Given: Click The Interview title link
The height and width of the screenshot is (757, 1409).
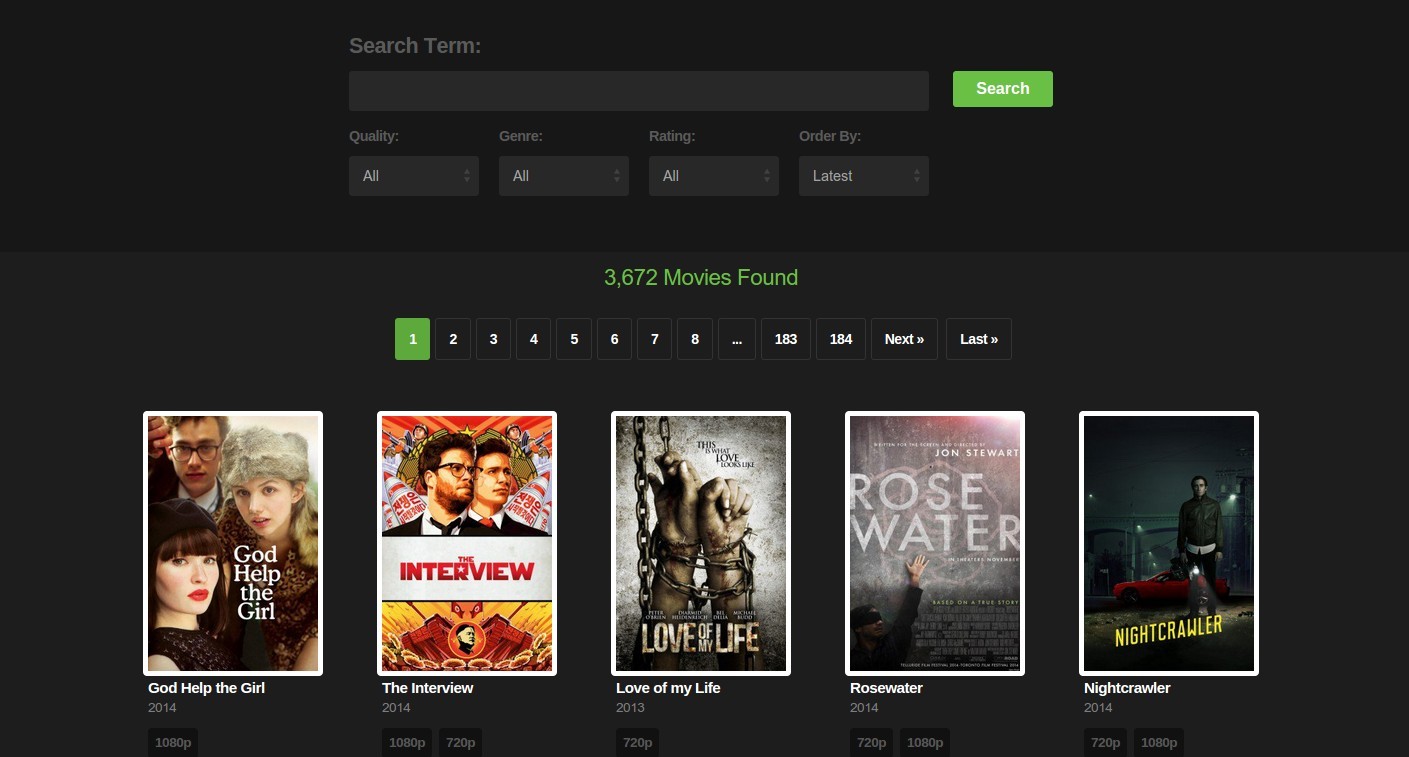Looking at the screenshot, I should tap(427, 688).
